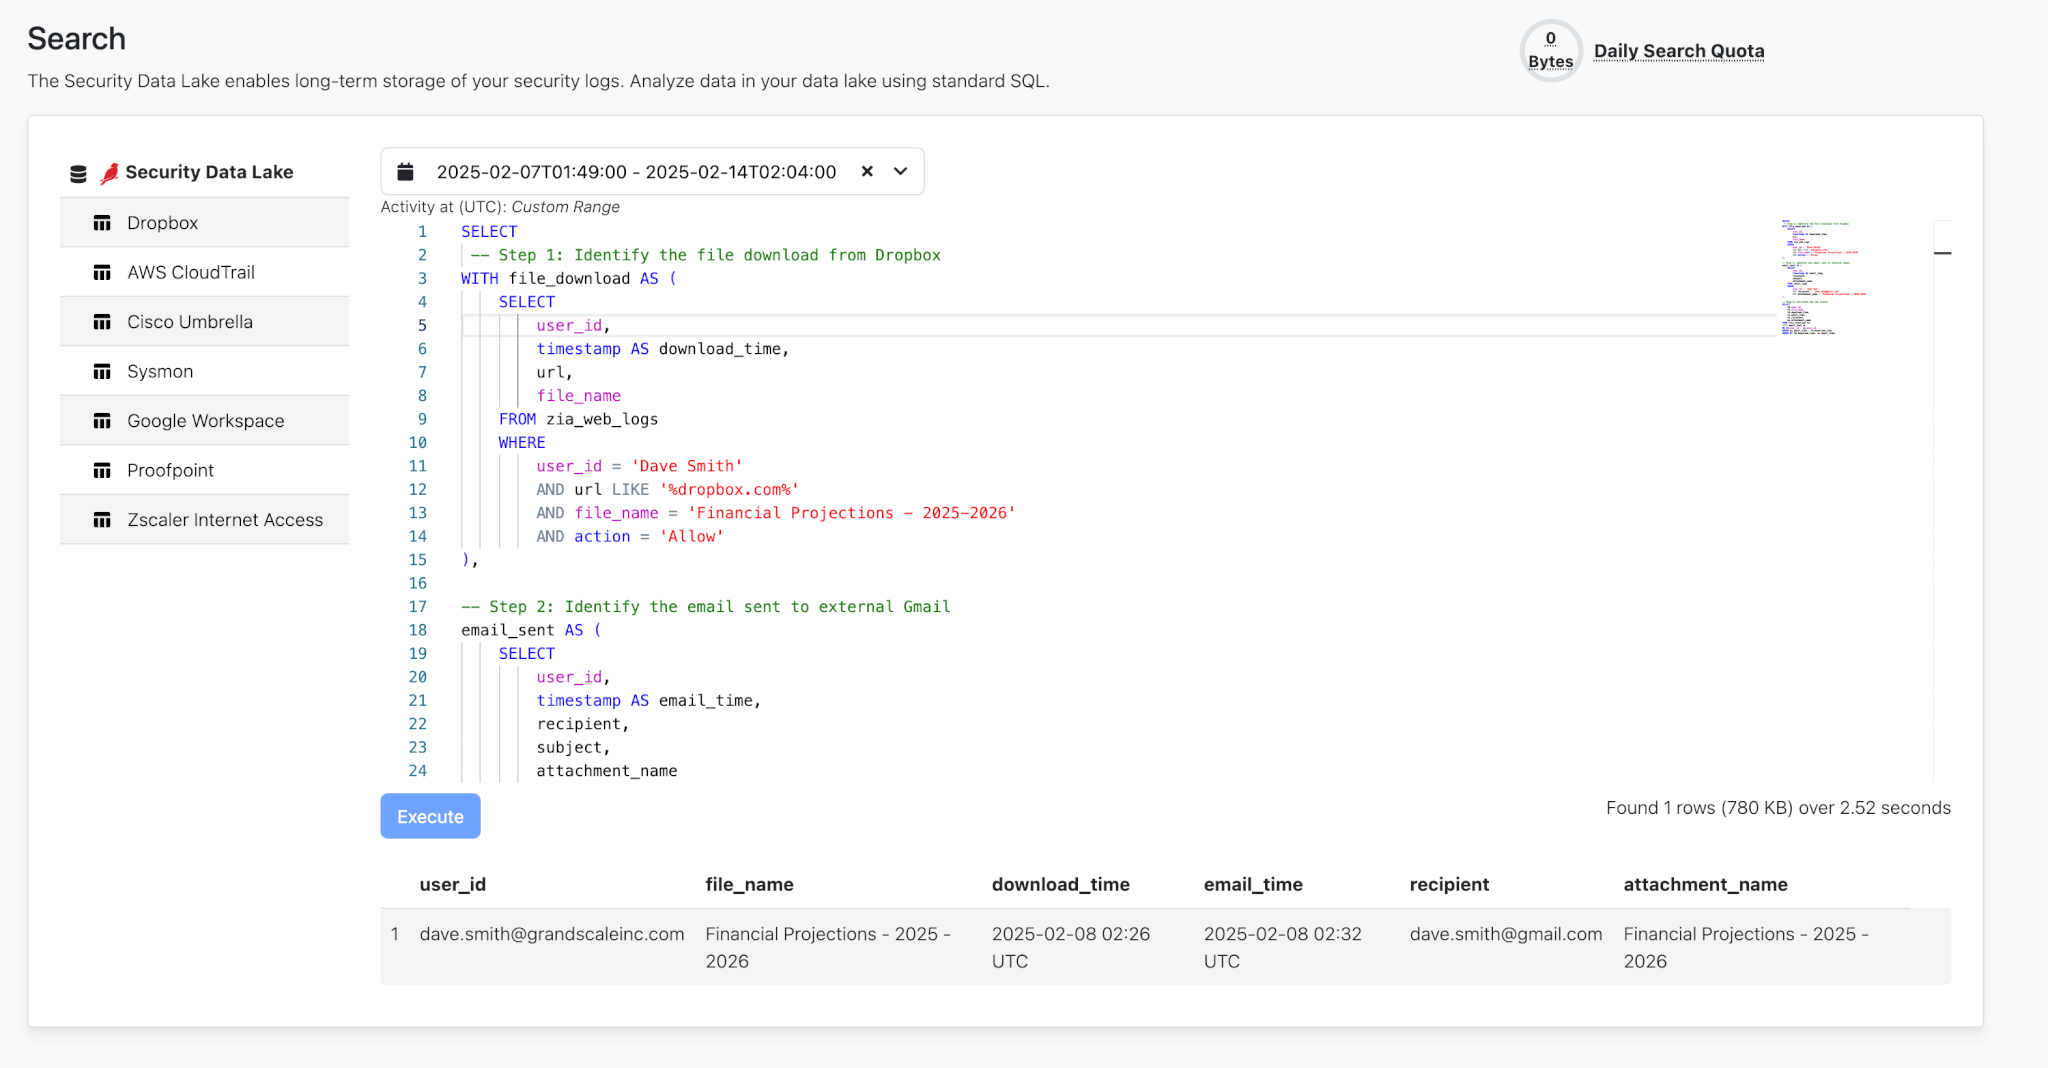
Task: Click line 'timestamp AS email_time,'
Action: coord(649,701)
